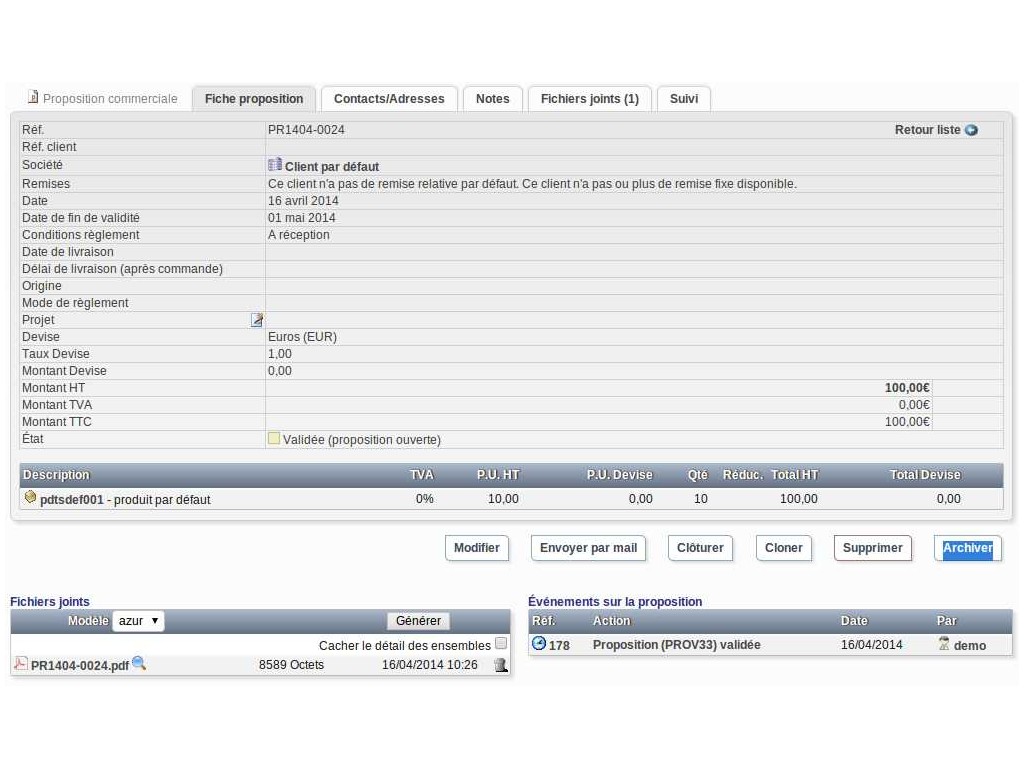Click the Fichiers joints section heading

(50, 601)
